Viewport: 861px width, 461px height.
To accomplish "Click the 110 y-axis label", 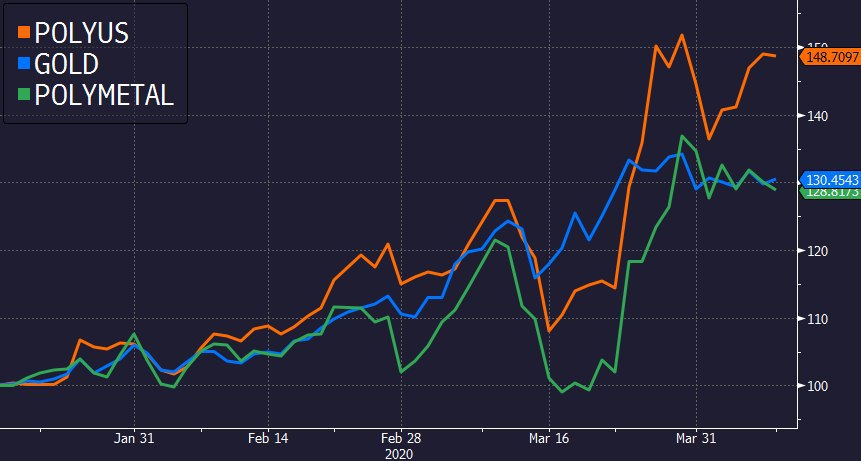I will click(818, 319).
